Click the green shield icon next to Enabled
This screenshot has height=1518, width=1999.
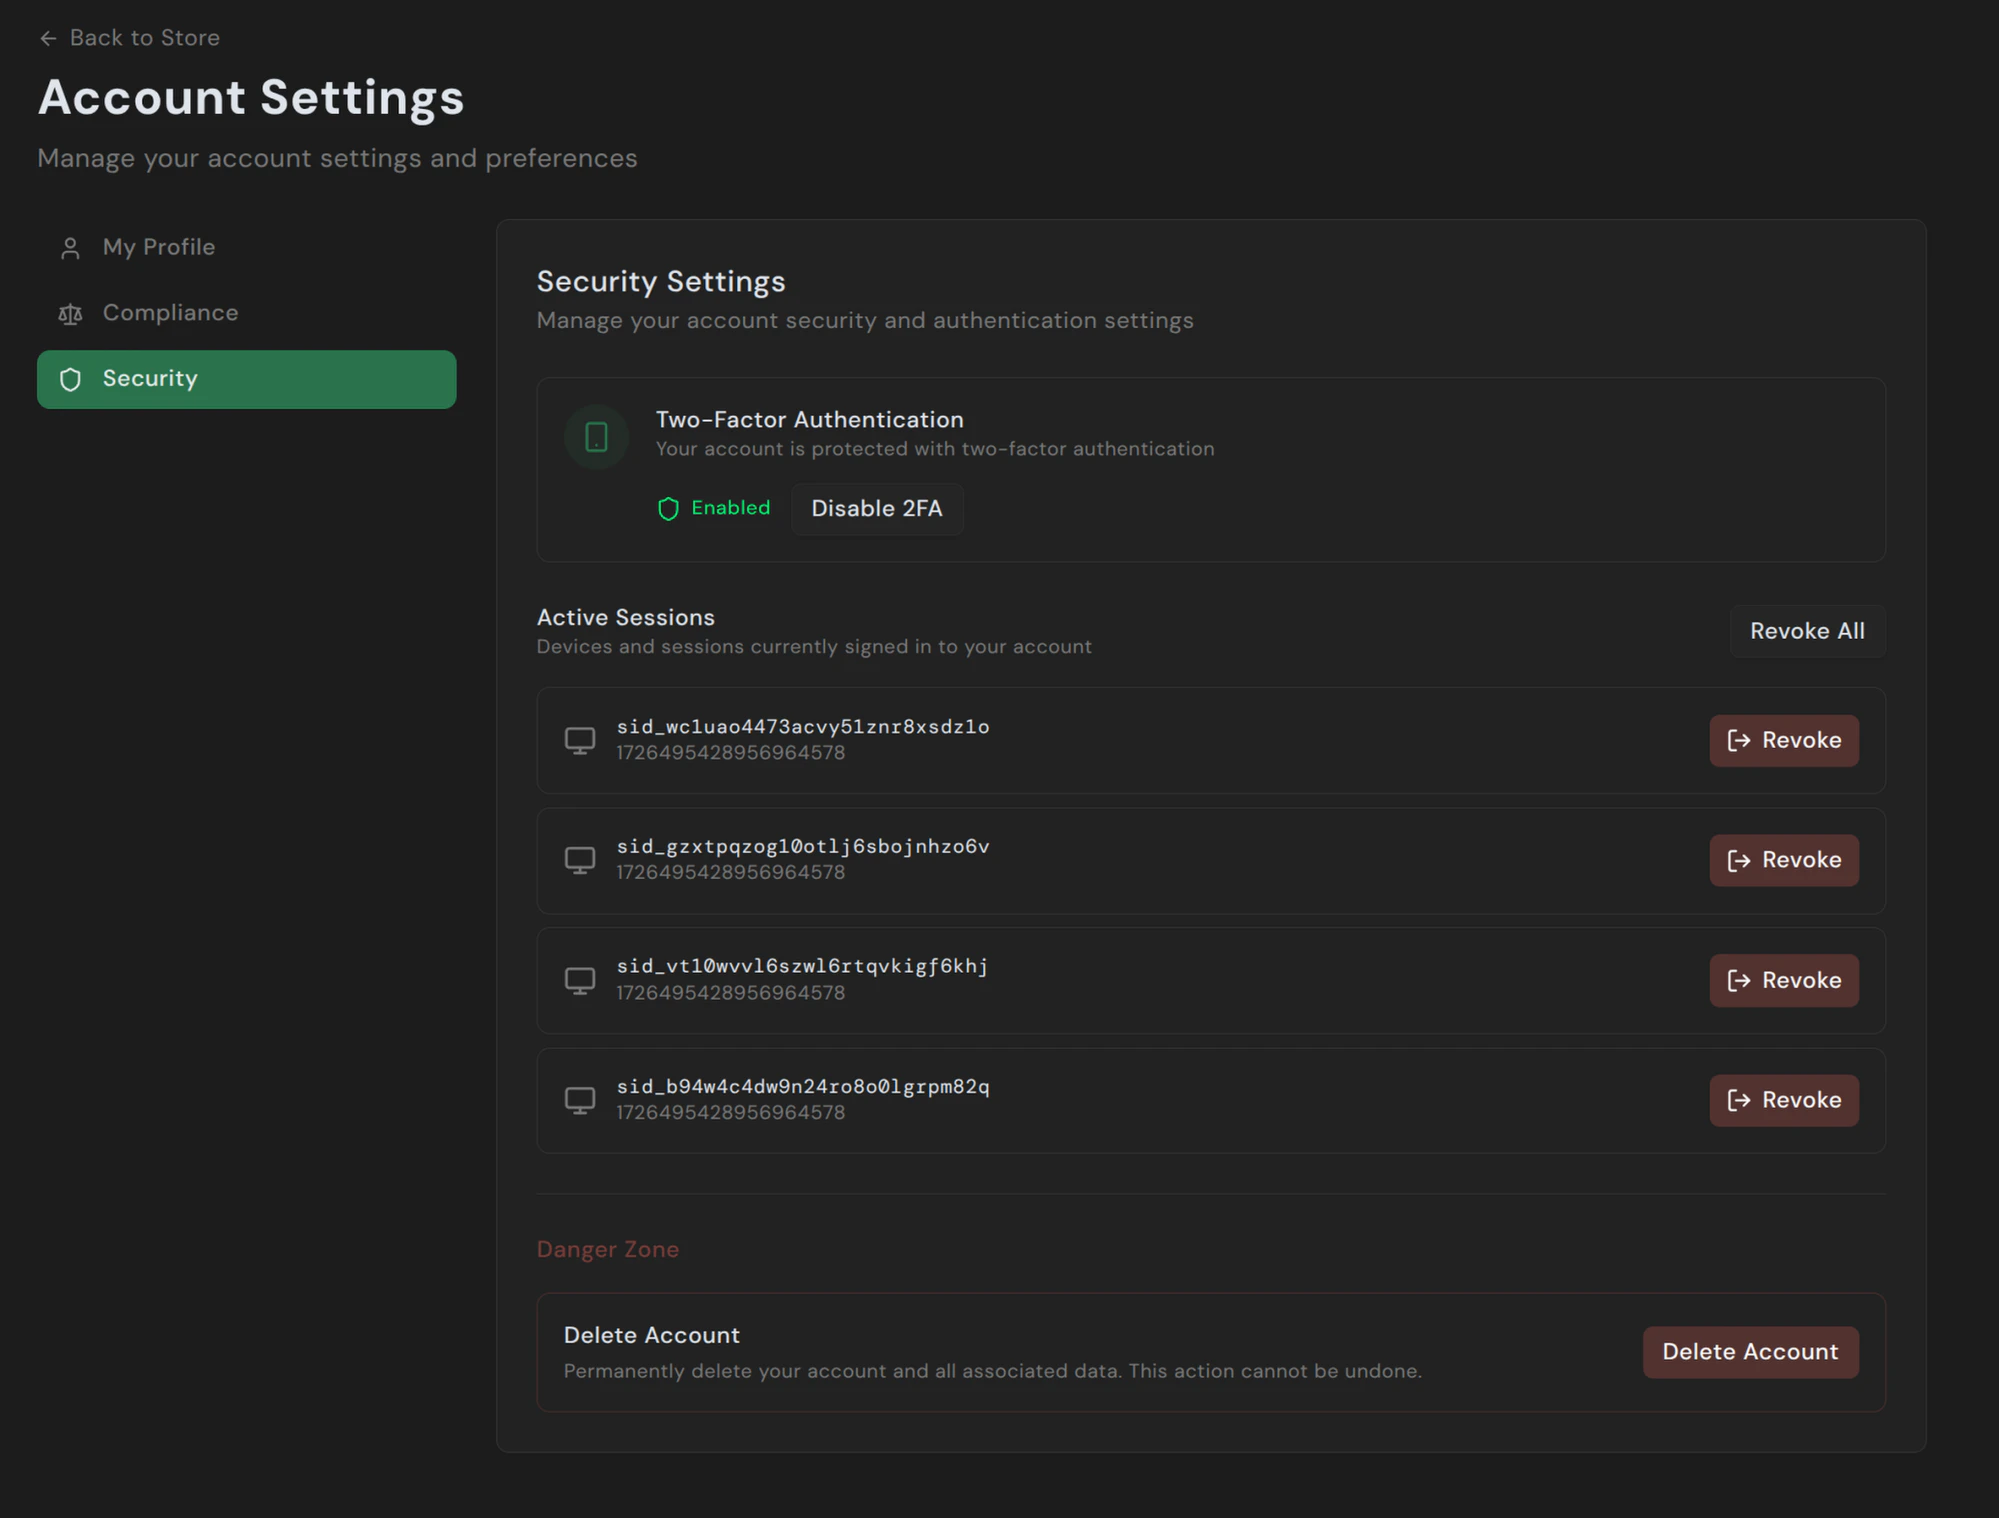[x=668, y=509]
